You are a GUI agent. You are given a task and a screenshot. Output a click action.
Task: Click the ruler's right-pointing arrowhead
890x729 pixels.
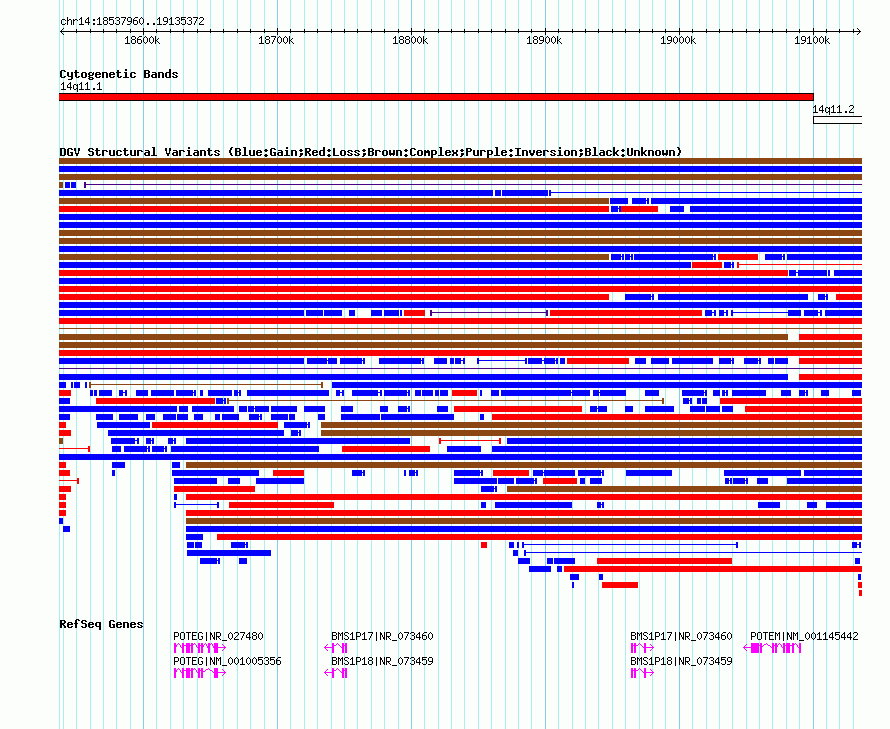click(x=859, y=31)
